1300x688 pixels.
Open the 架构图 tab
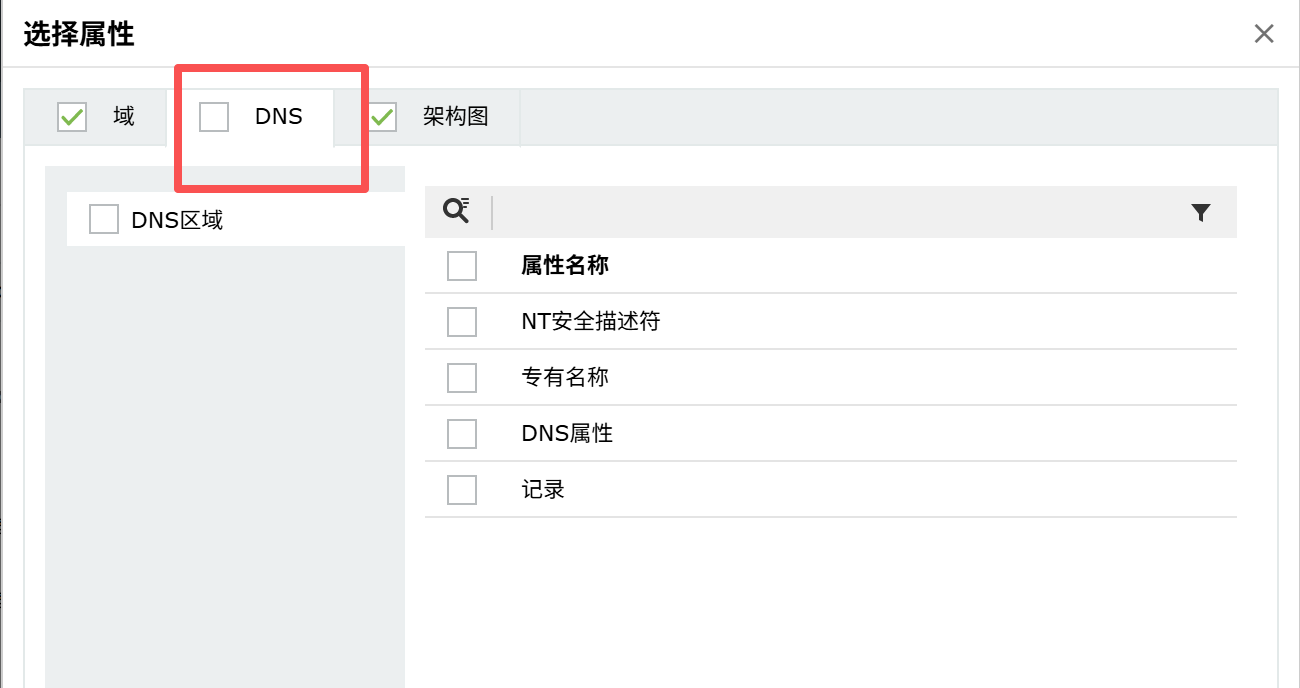[x=456, y=117]
